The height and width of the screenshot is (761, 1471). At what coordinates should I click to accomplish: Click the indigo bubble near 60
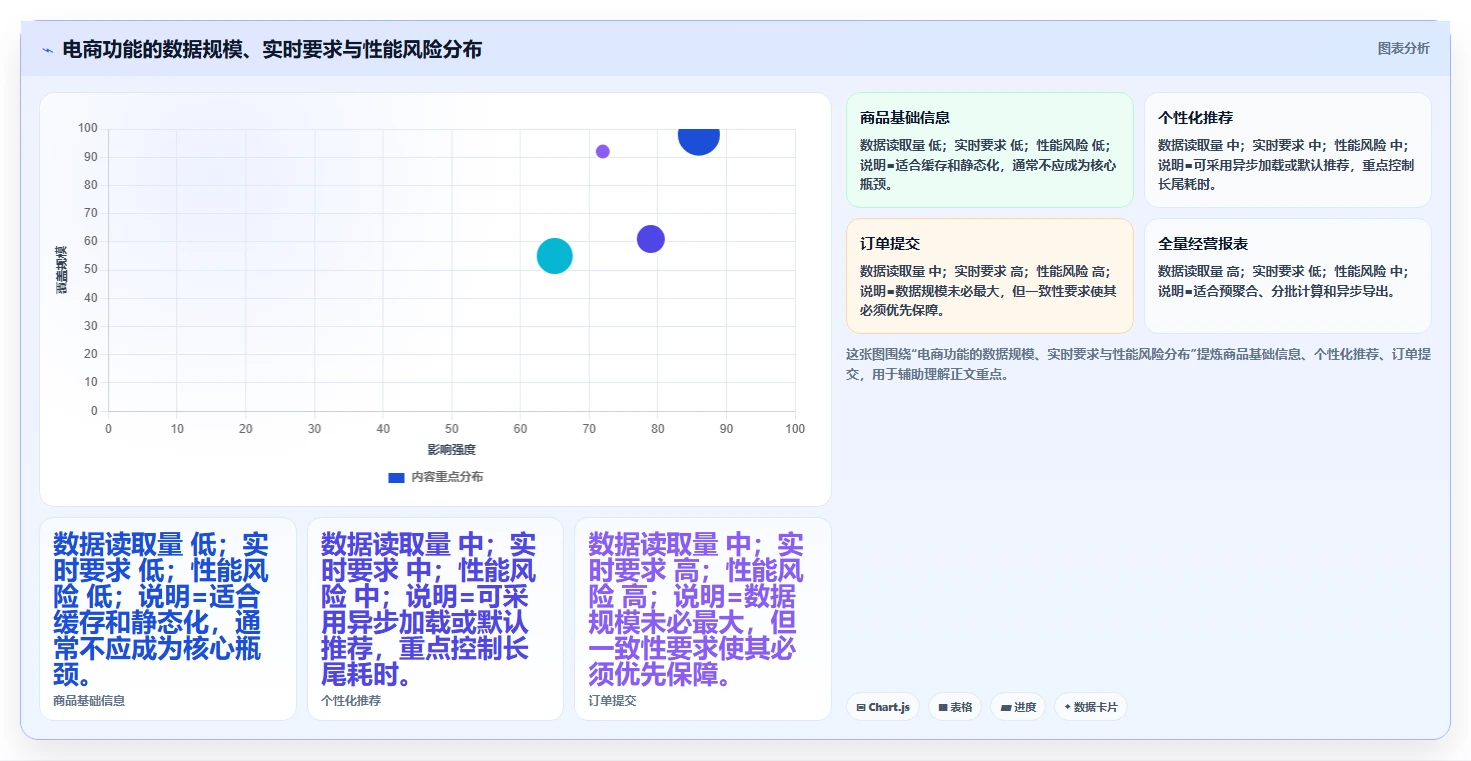[x=651, y=239]
